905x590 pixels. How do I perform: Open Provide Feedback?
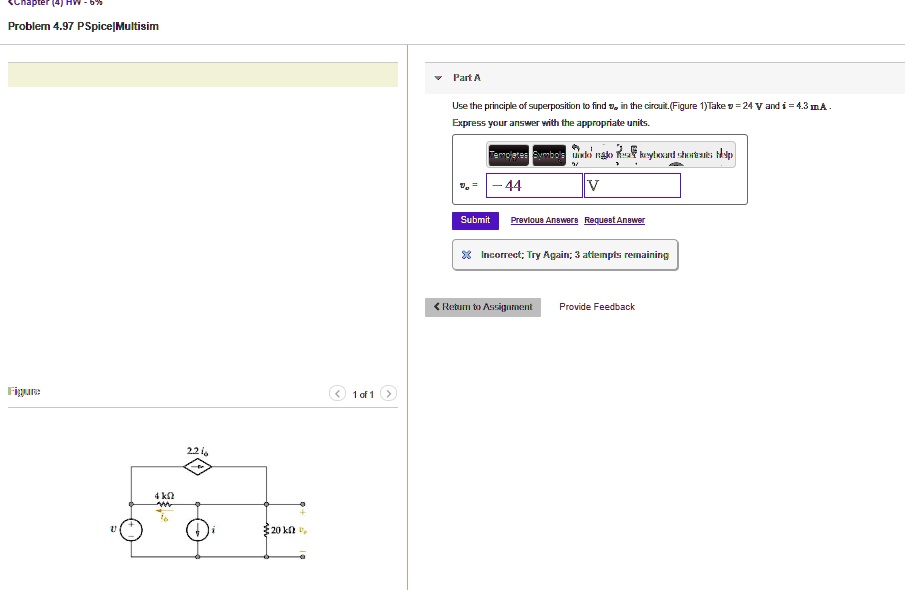click(596, 307)
